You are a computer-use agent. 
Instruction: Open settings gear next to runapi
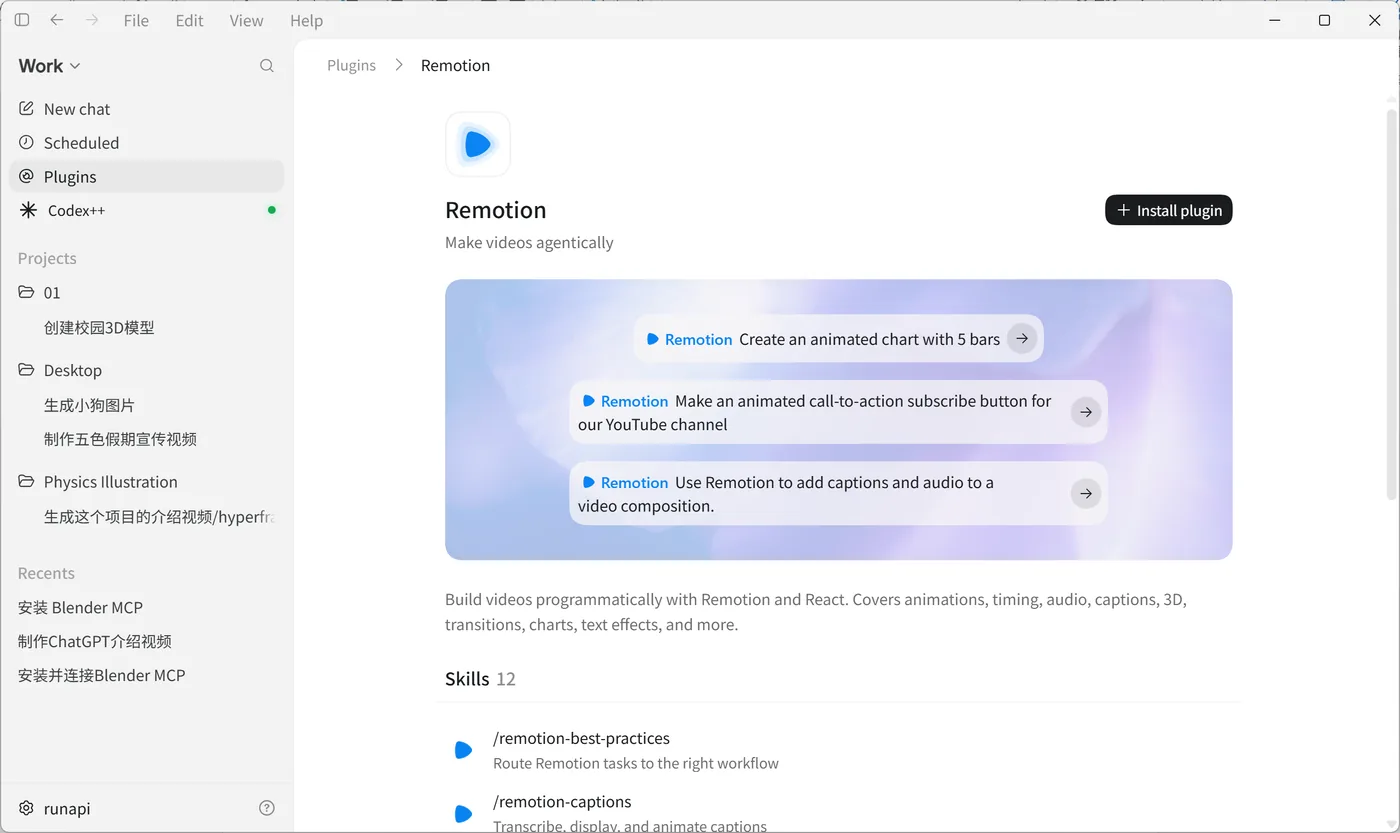27,808
